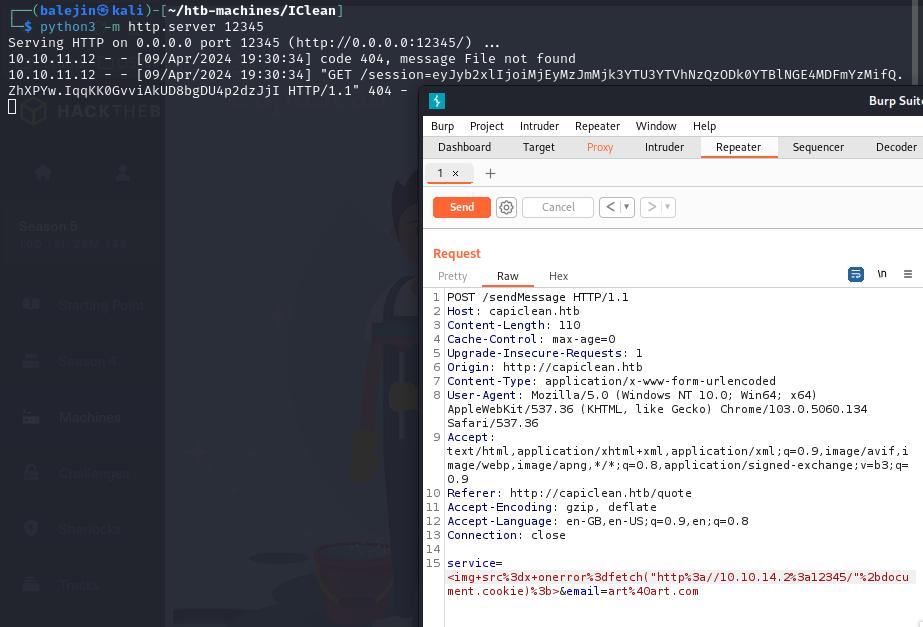Open the Window menu

pyautogui.click(x=656, y=126)
